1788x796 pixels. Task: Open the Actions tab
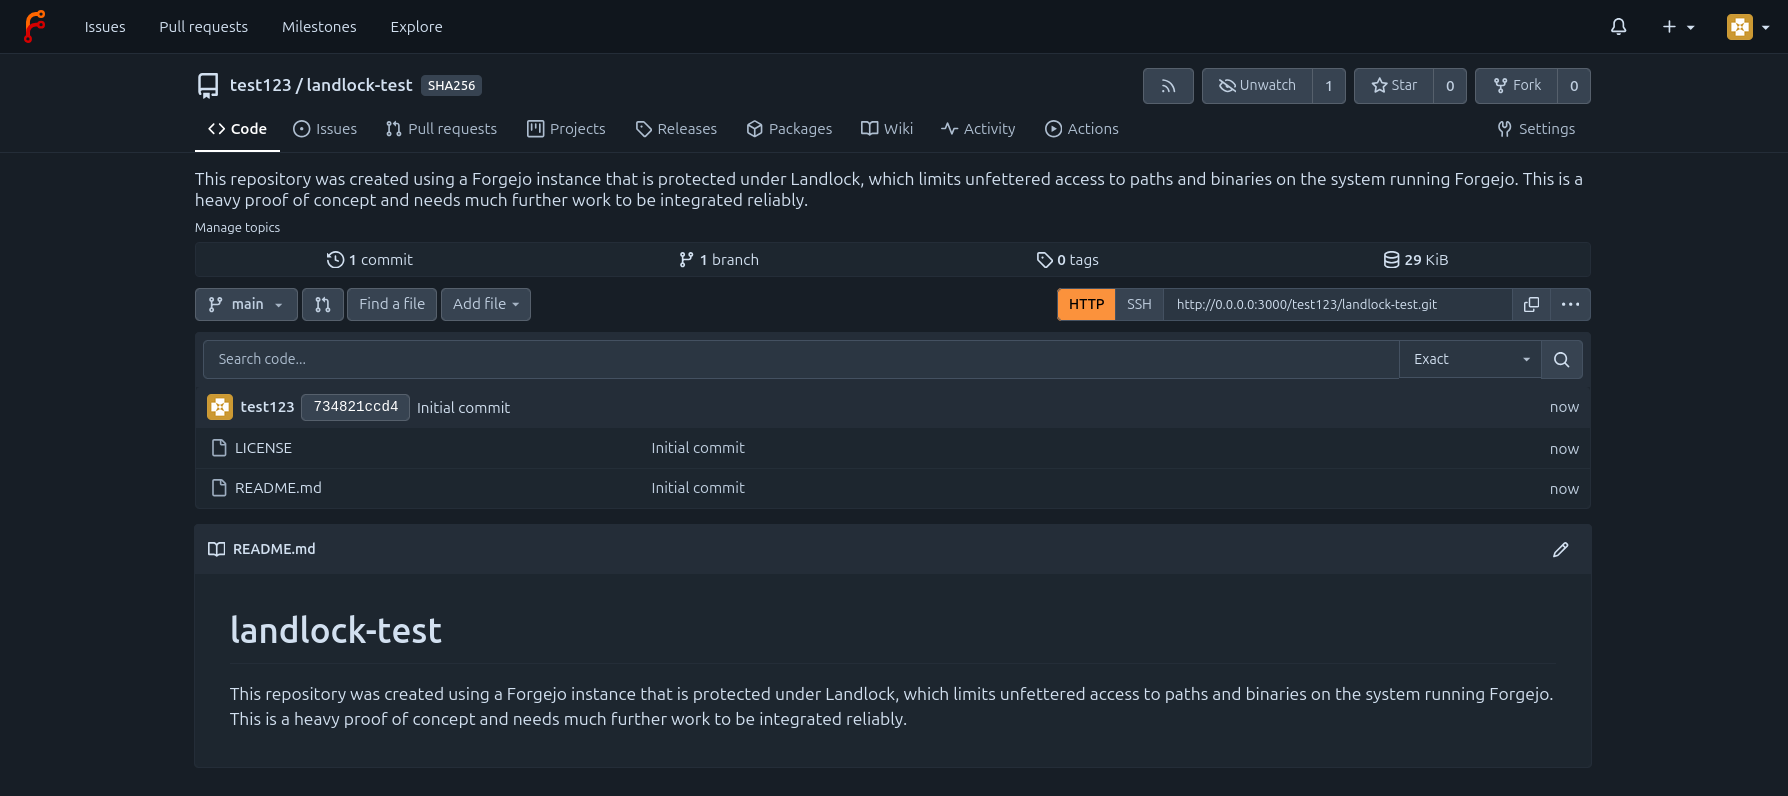tap(1082, 129)
